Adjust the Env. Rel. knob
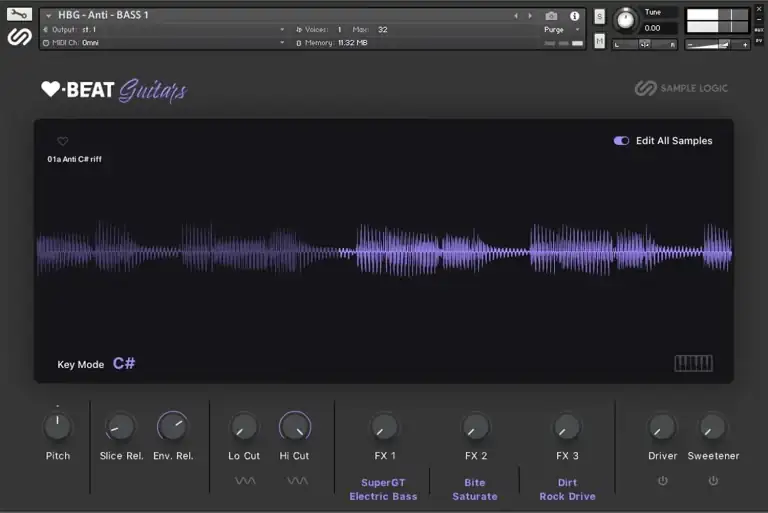The width and height of the screenshot is (768, 513). 172,426
